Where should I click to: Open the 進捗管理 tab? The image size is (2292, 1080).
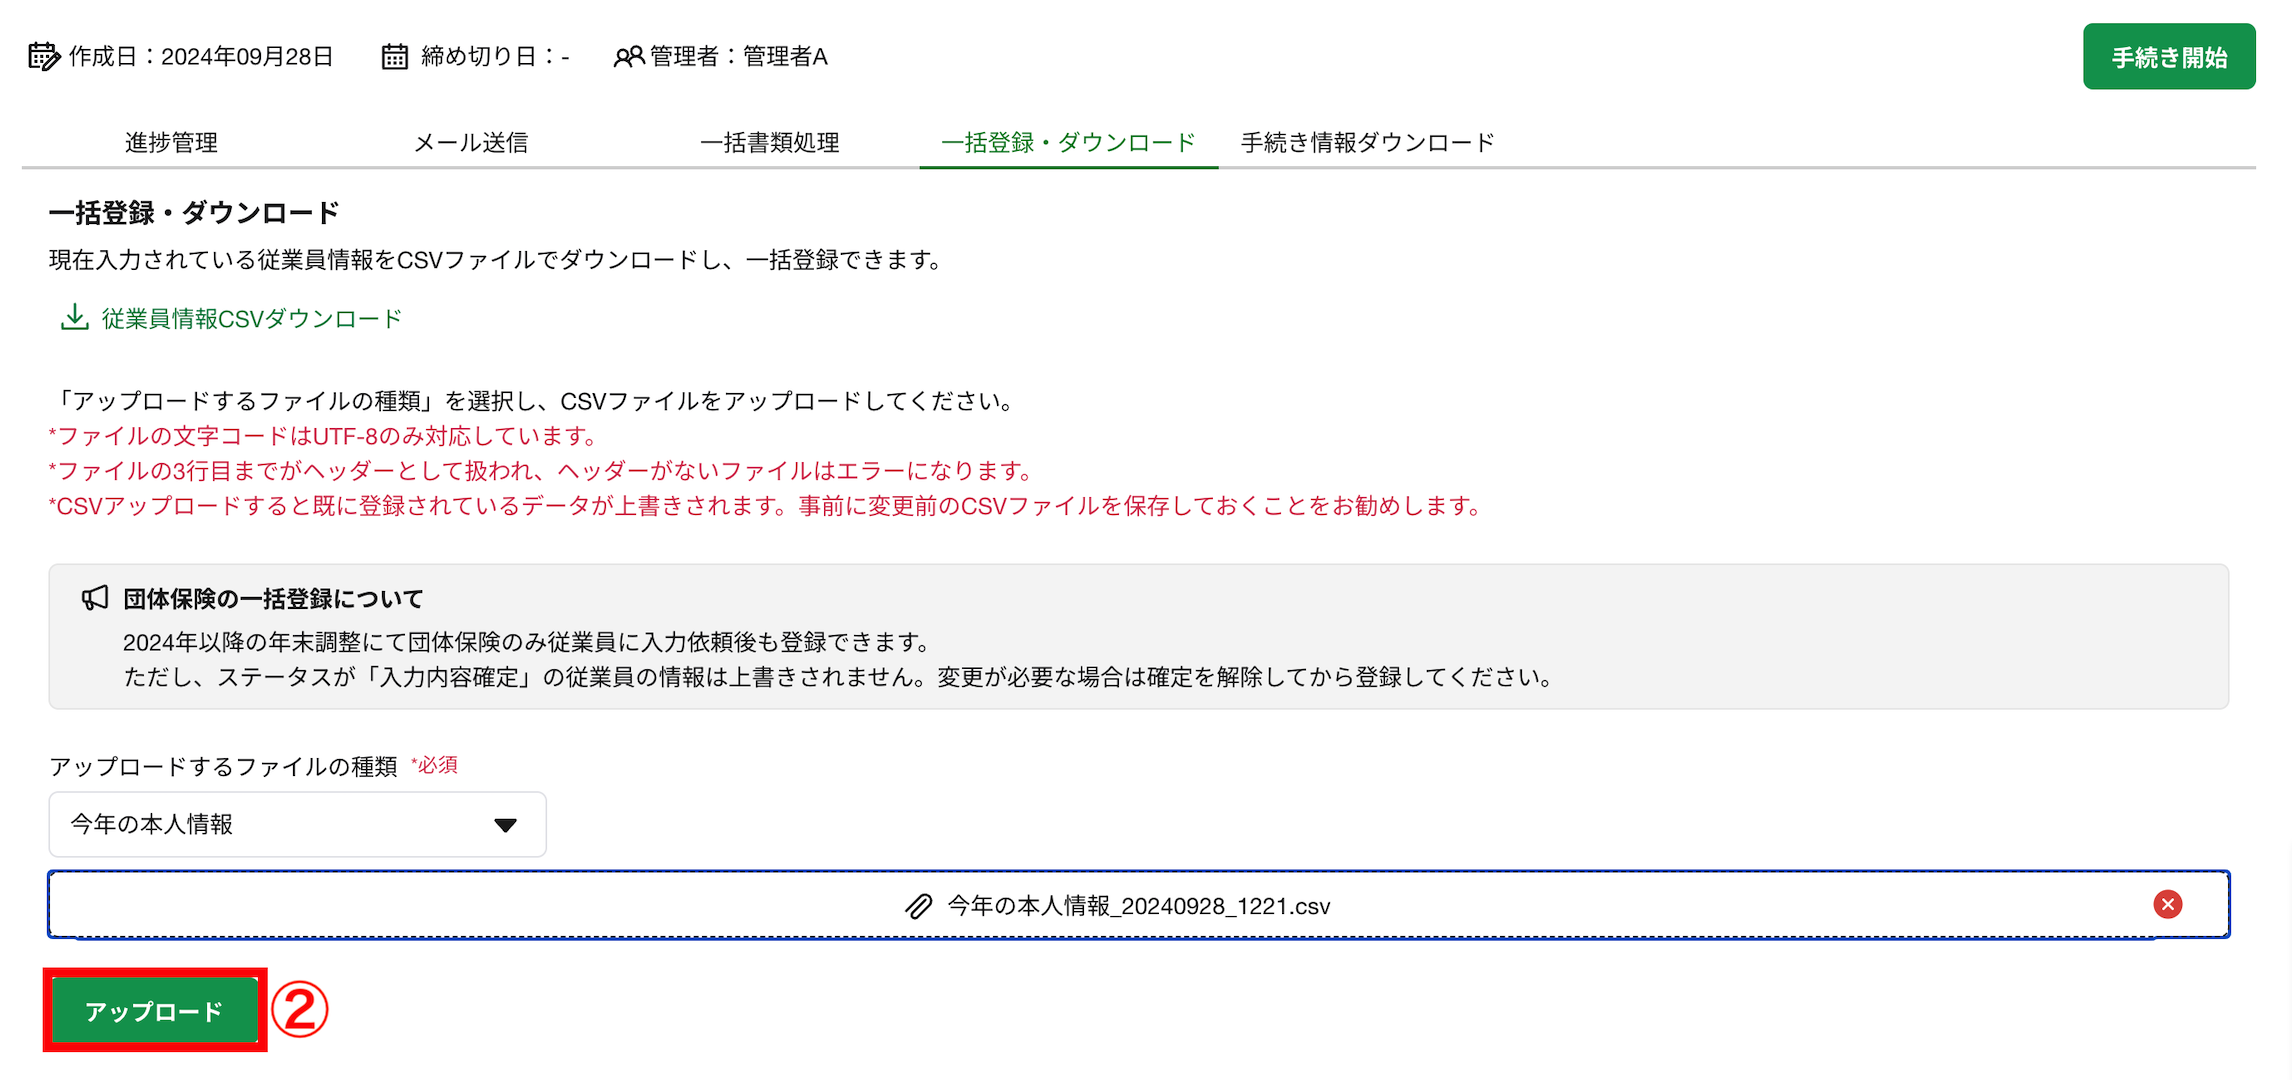pos(171,142)
